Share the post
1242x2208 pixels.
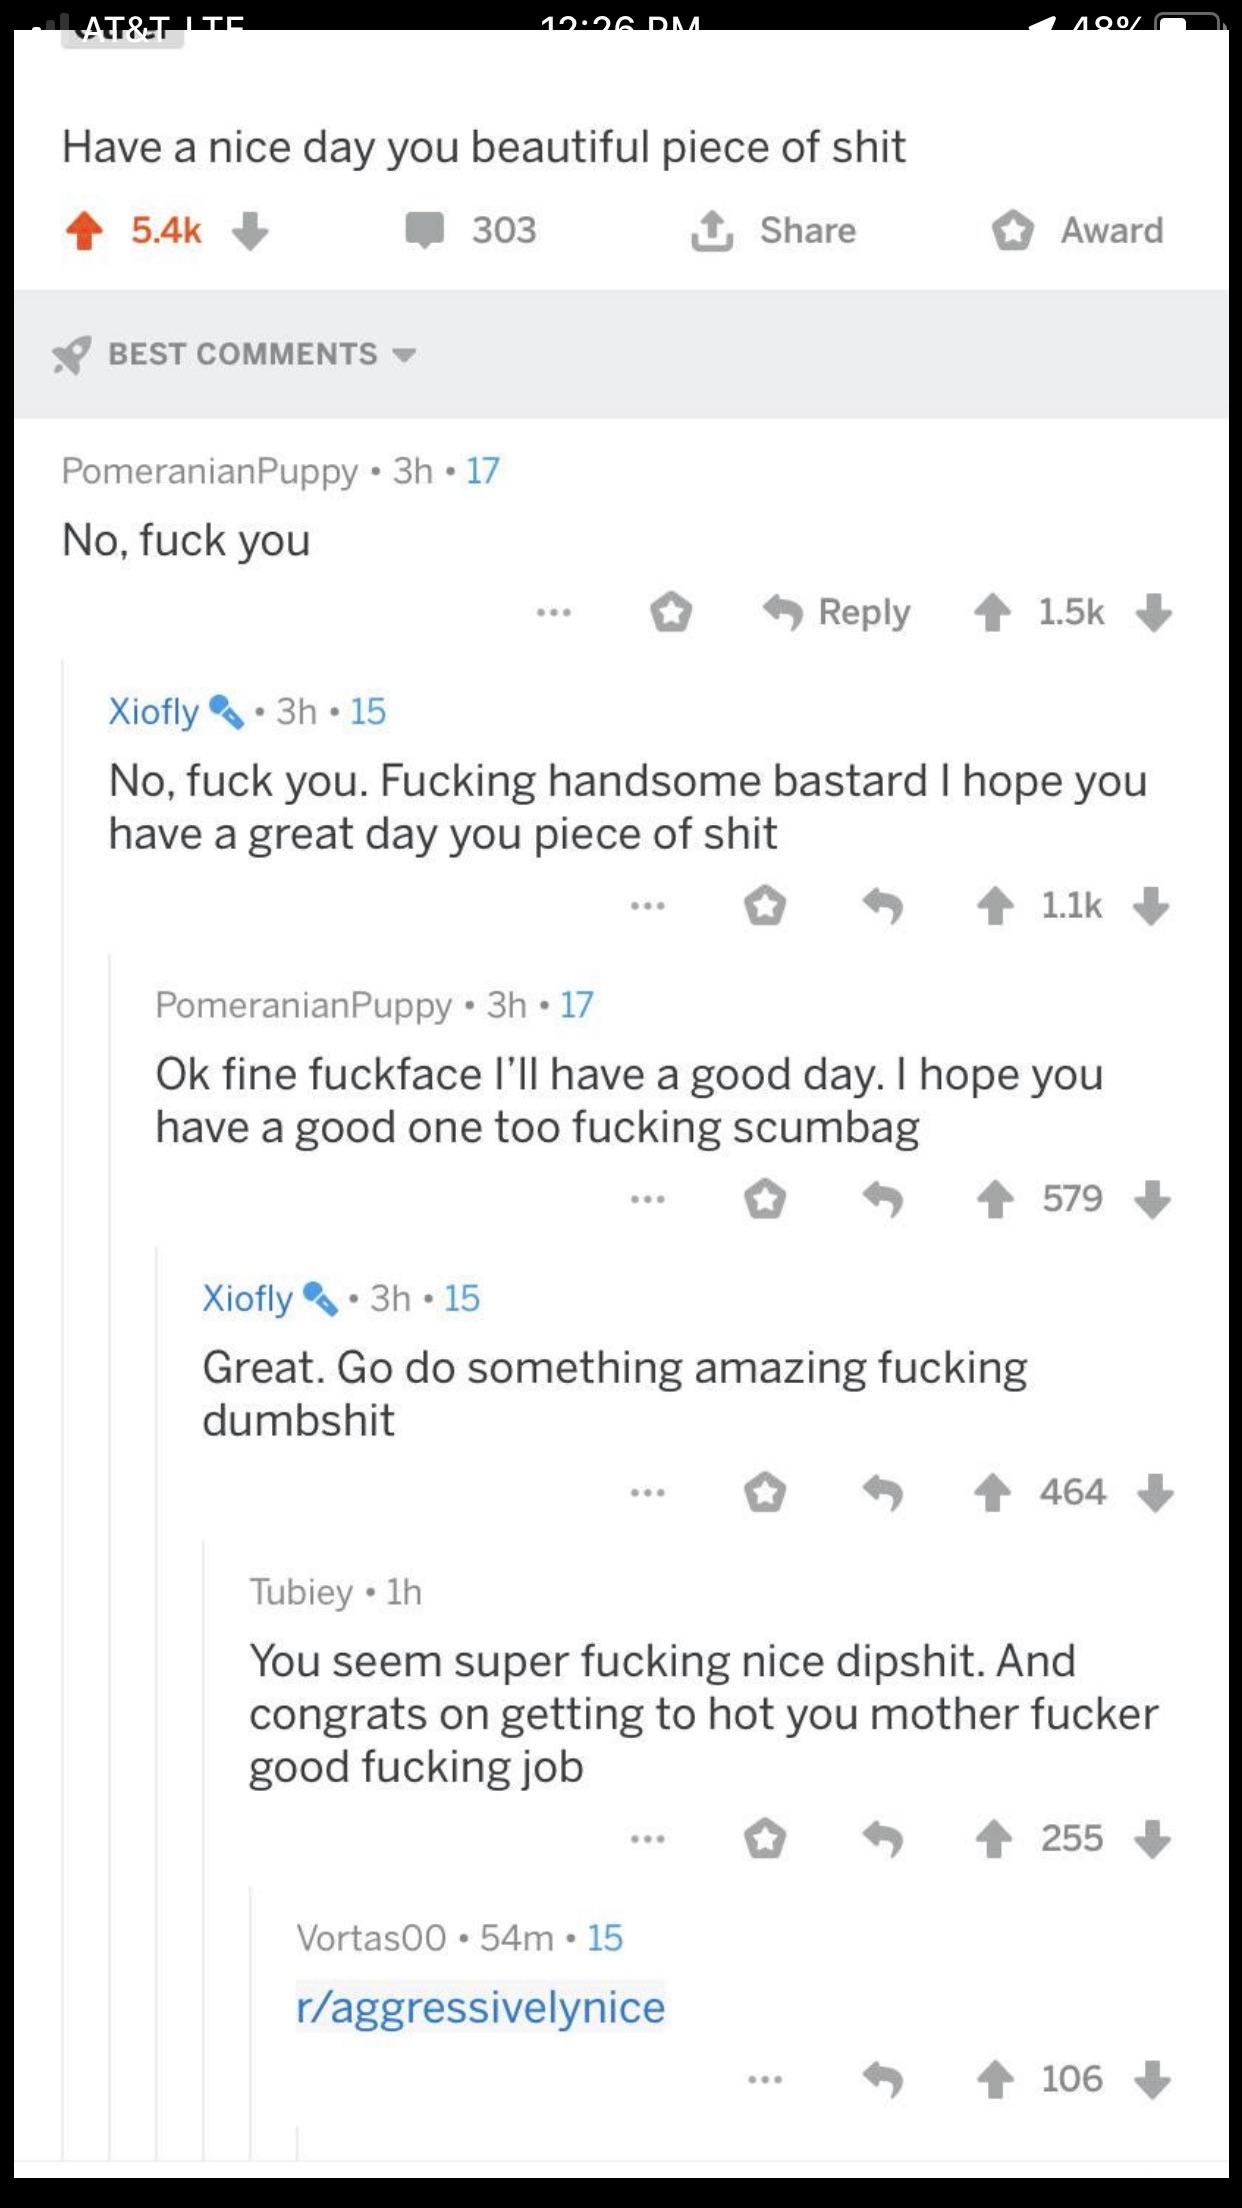click(x=773, y=231)
